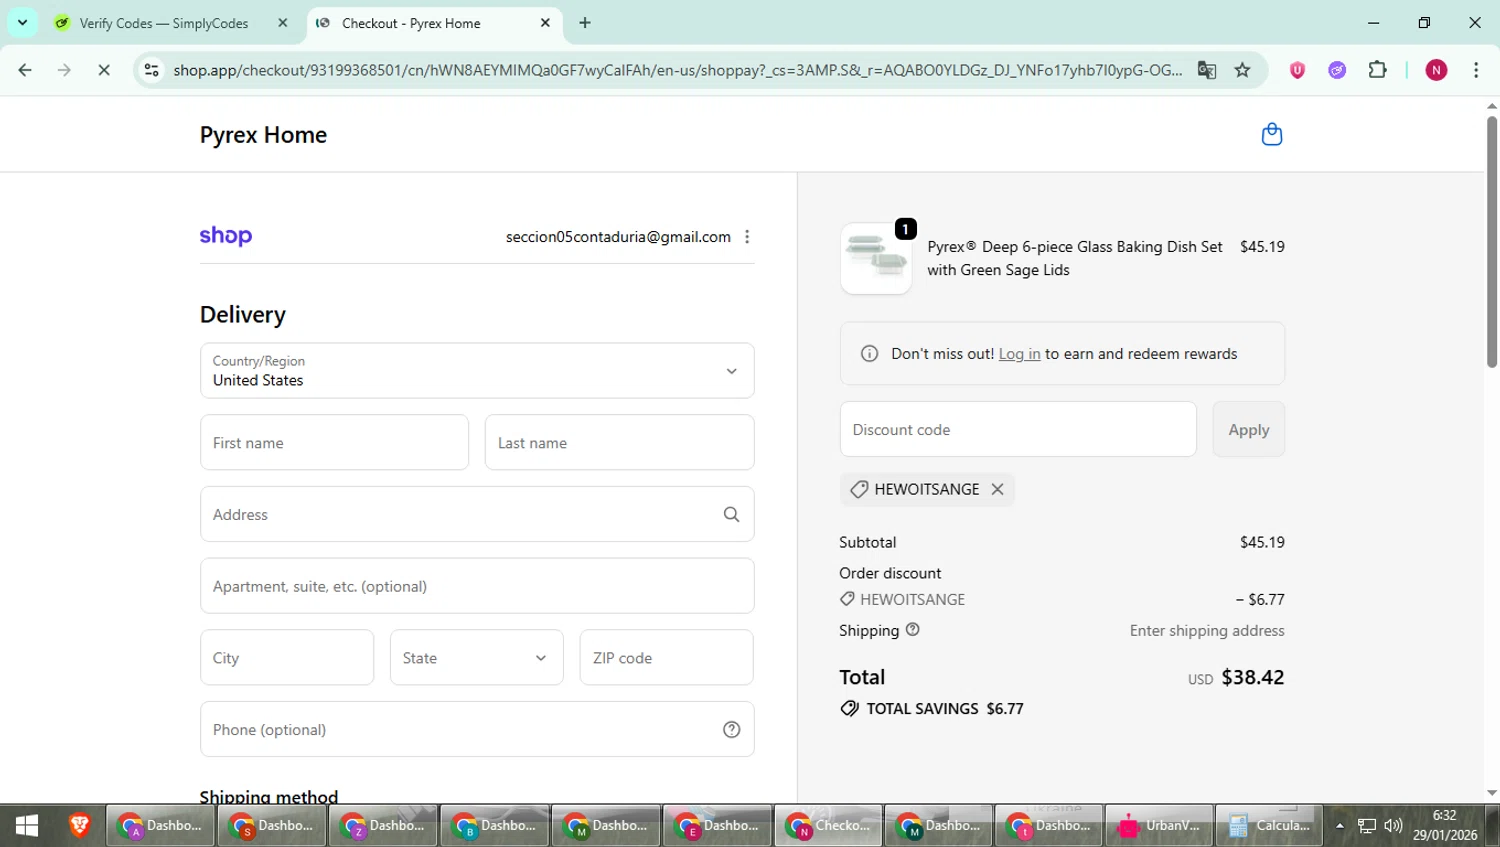Screen dimensions: 1500x847
Task: Click the Pyrex Home store title
Action: pos(263,135)
